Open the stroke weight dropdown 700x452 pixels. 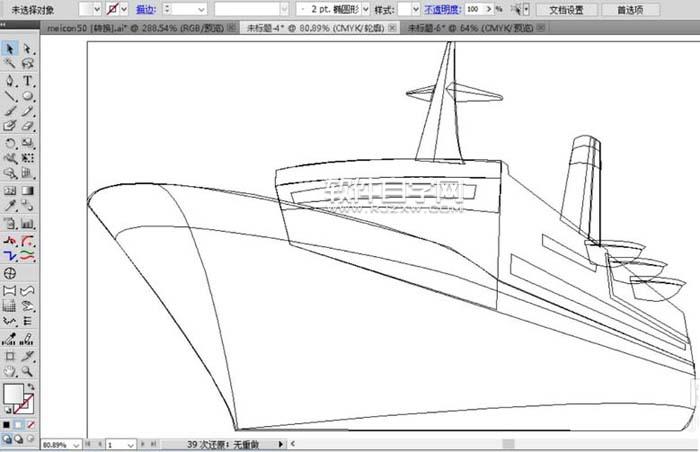[201, 9]
